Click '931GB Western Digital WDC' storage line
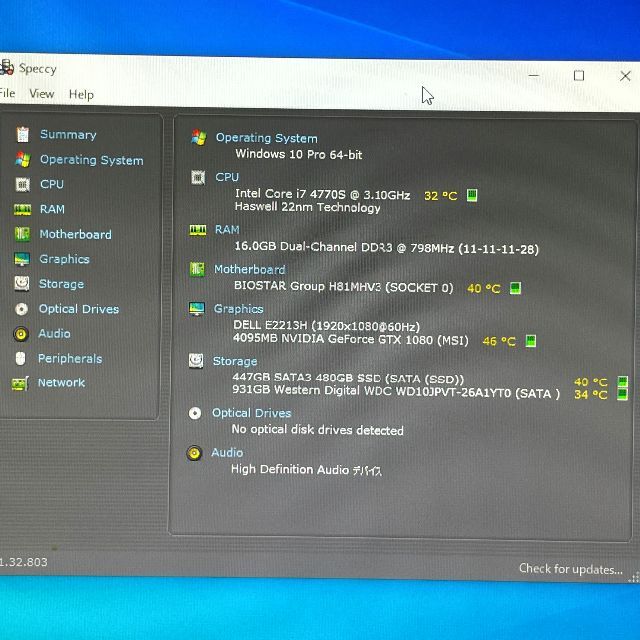Viewport: 640px width, 640px height. point(396,392)
